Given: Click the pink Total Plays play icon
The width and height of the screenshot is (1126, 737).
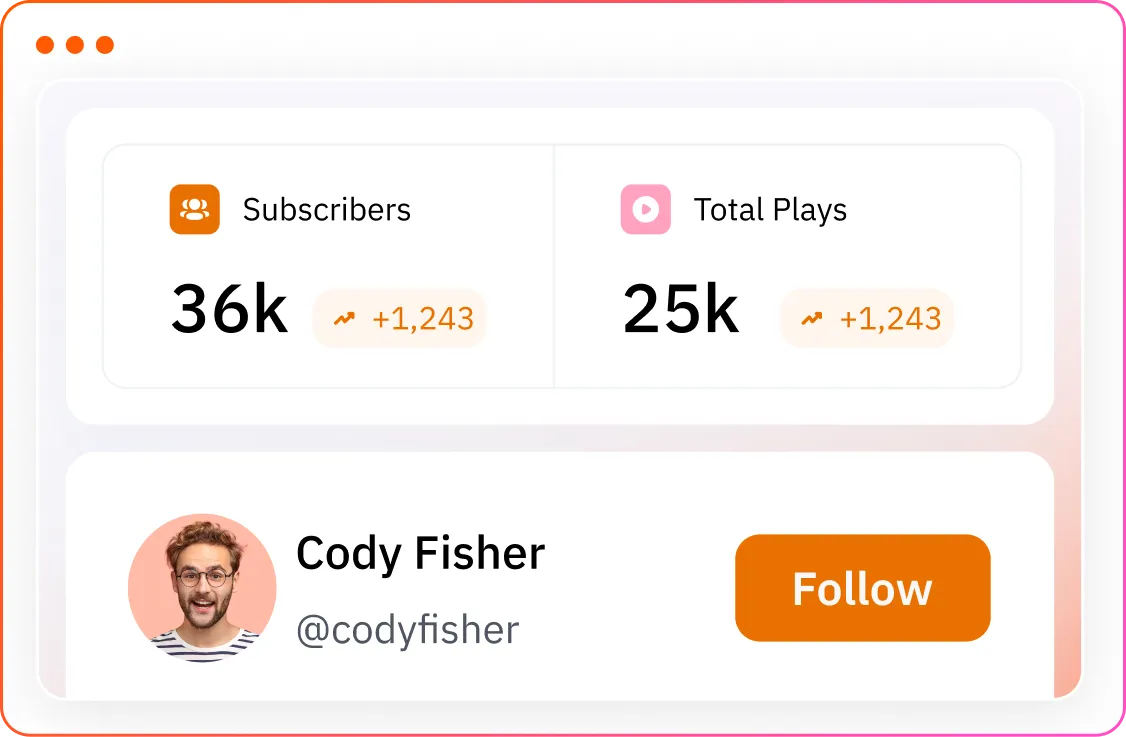Looking at the screenshot, I should coord(645,210).
